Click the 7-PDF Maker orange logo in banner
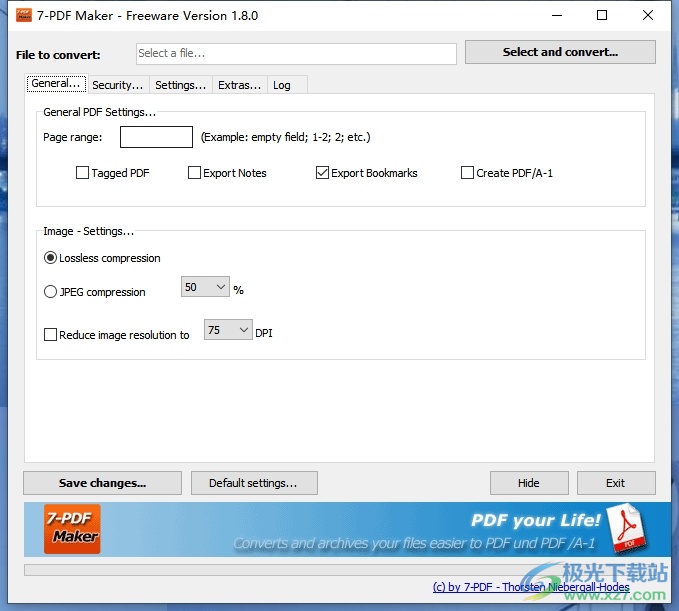The width and height of the screenshot is (679, 611). coord(72,529)
